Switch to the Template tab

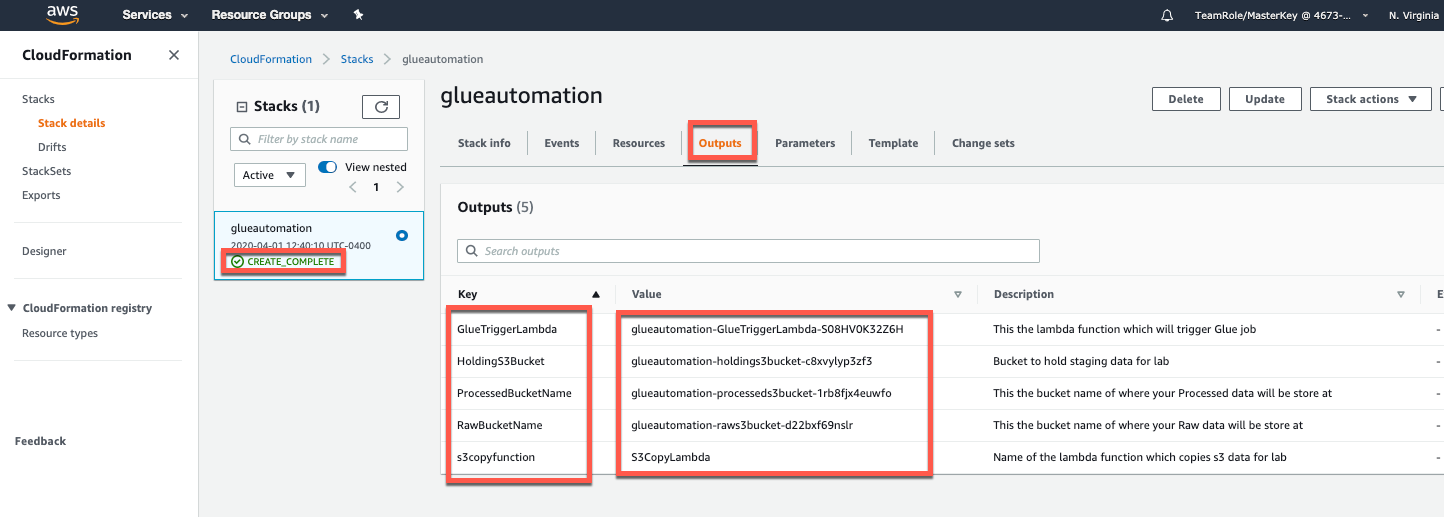click(893, 143)
